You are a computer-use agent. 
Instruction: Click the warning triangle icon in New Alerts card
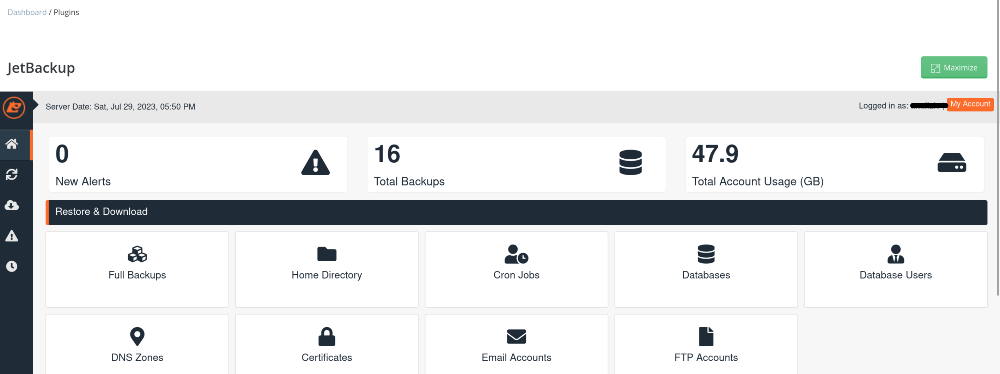click(315, 163)
